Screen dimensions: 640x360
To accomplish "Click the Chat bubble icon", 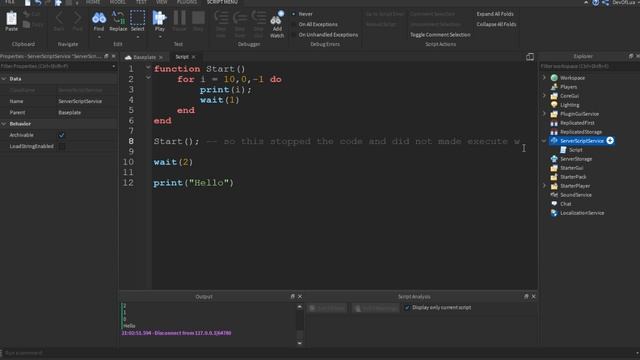I will point(554,204).
